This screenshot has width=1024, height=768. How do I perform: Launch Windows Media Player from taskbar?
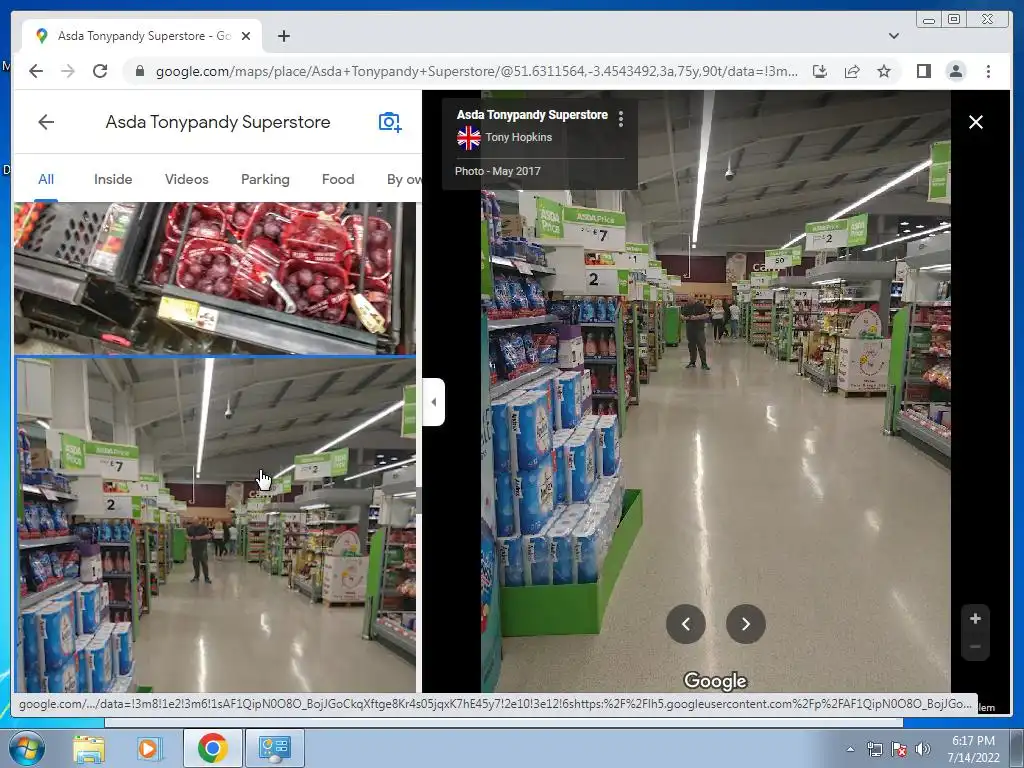(148, 748)
